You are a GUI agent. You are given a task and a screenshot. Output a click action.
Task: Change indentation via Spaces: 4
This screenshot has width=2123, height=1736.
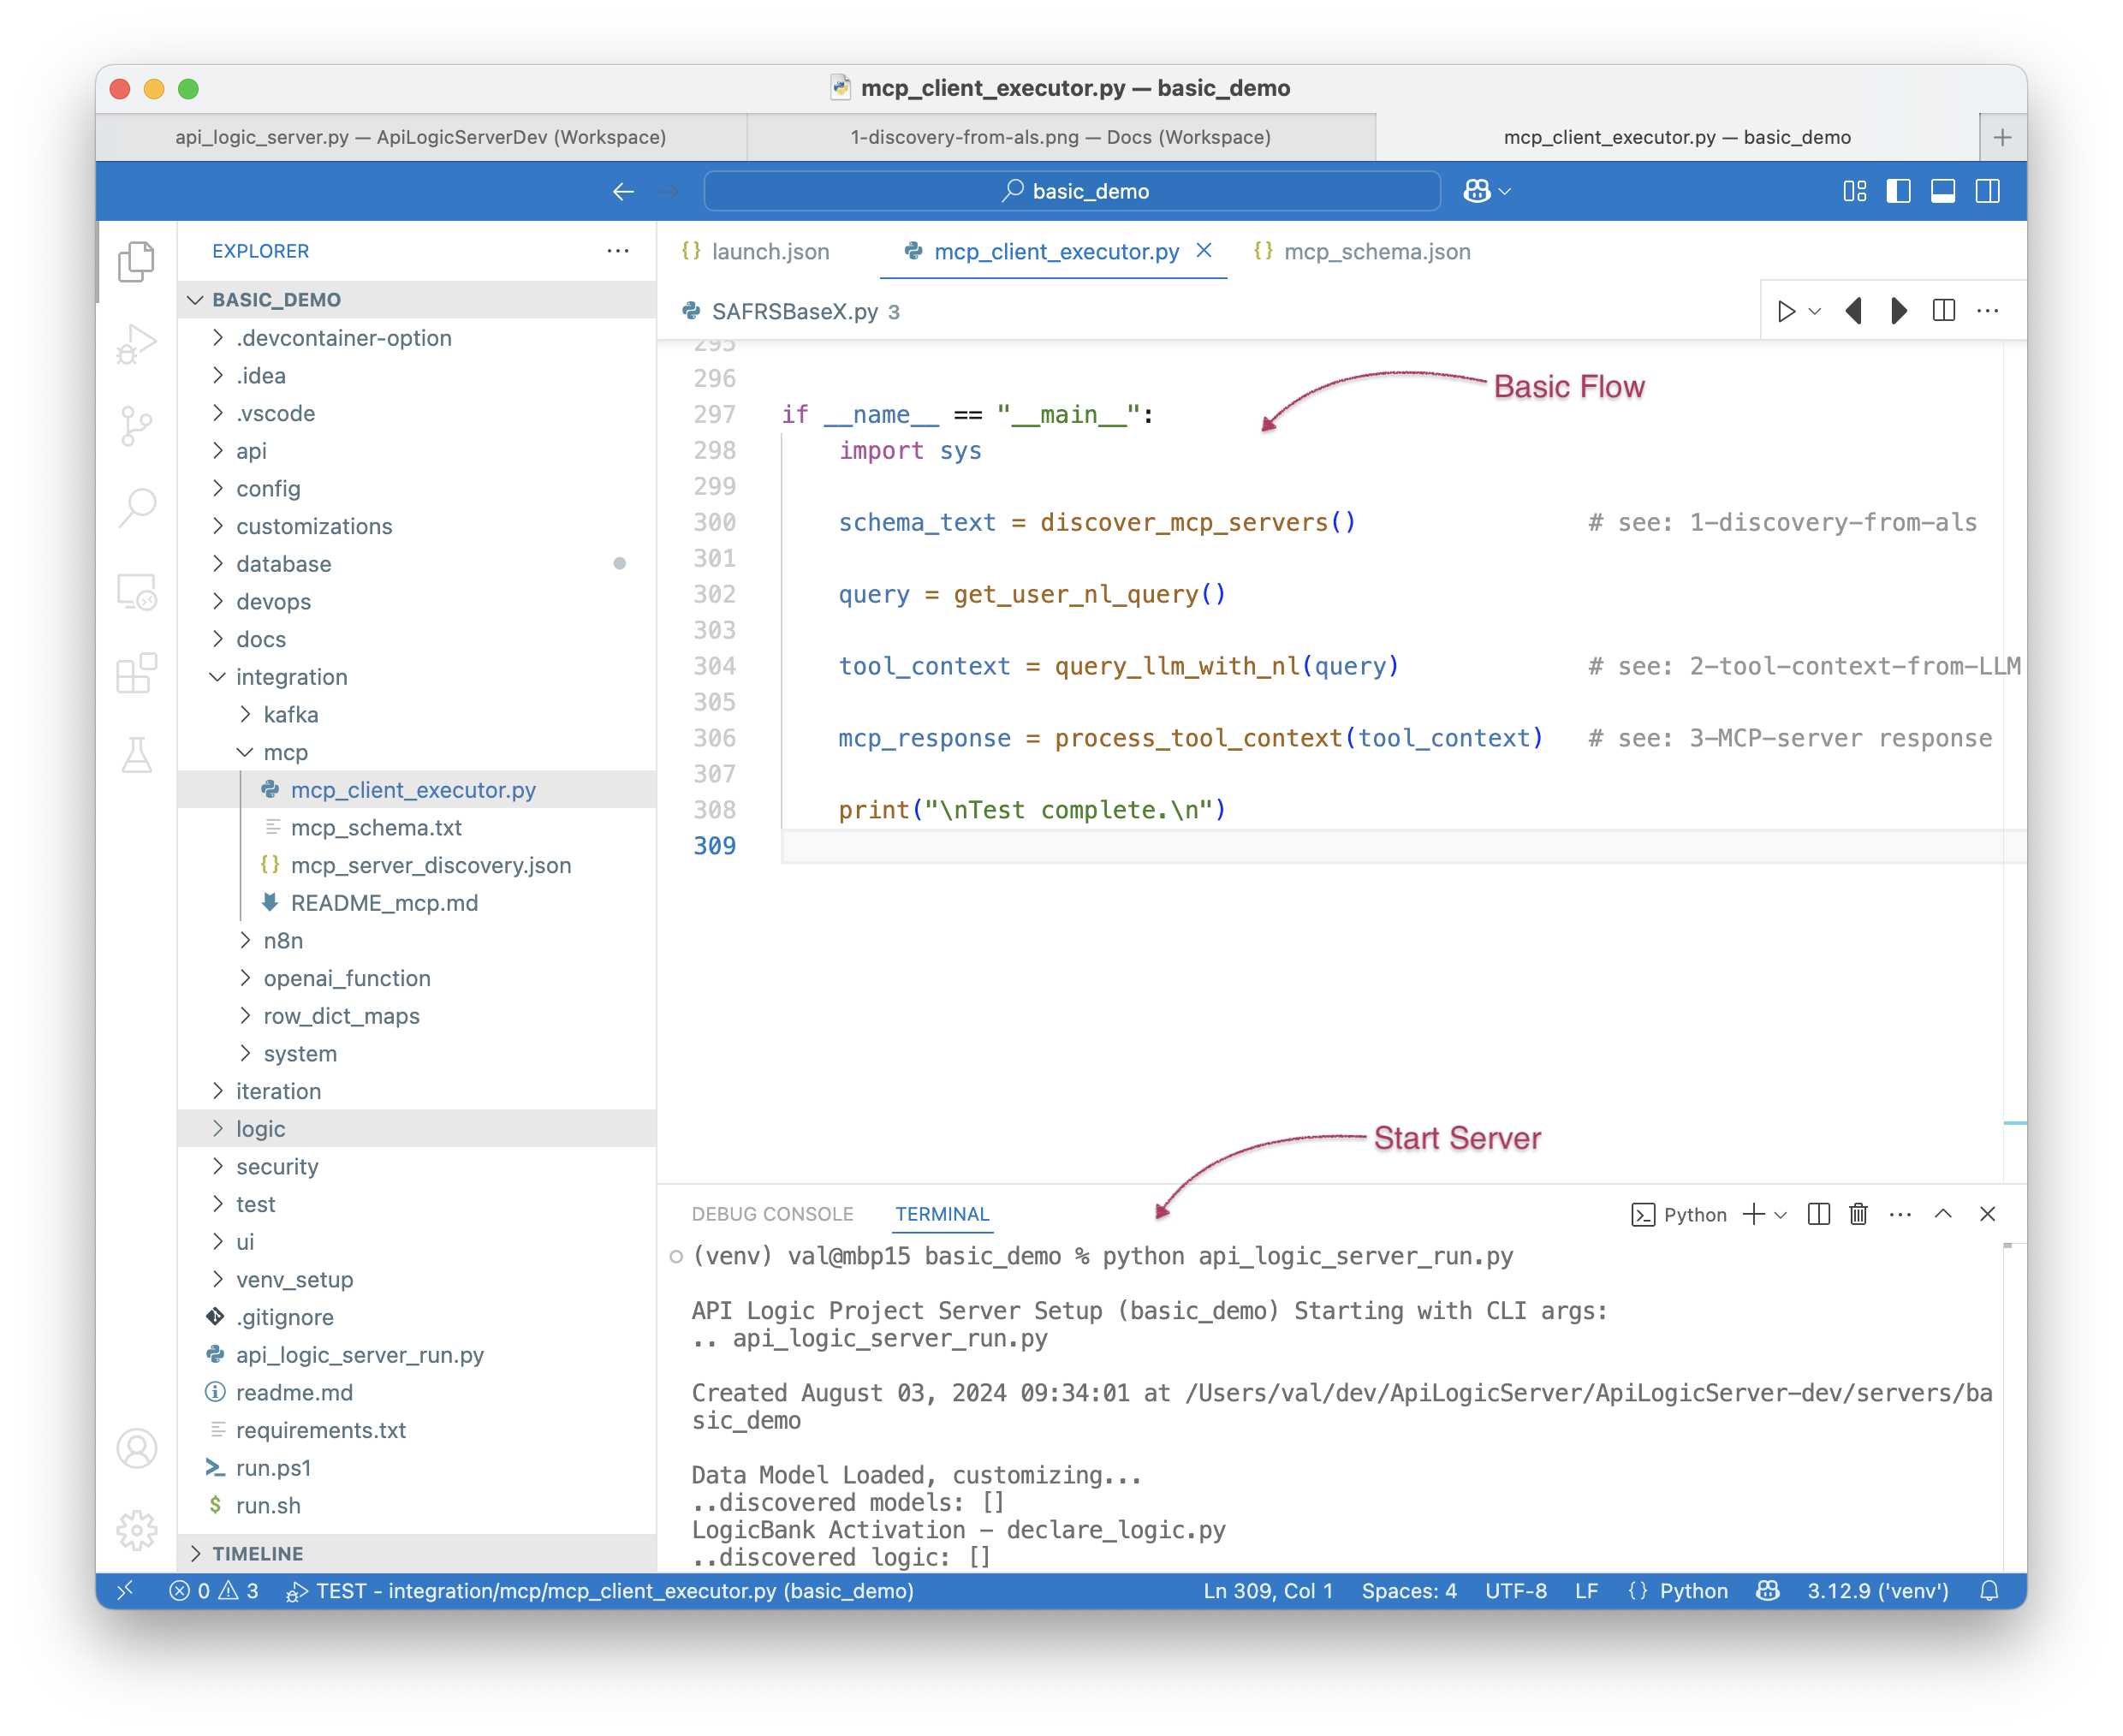tap(1409, 1591)
